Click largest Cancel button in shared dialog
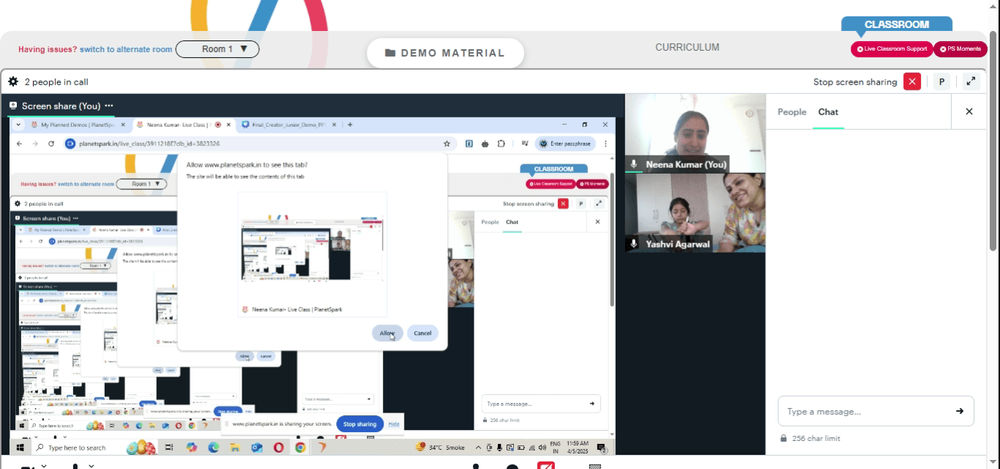 [x=422, y=333]
